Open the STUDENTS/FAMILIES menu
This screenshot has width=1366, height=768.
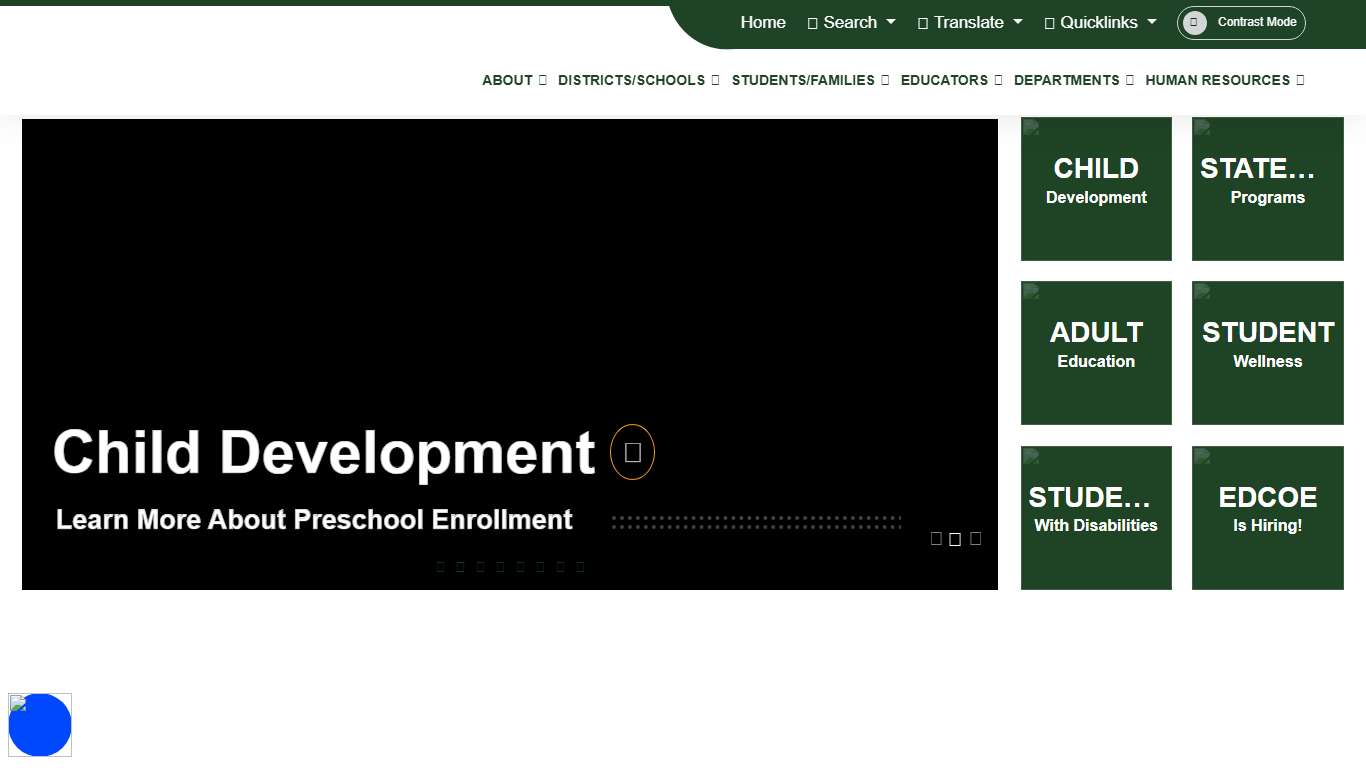coord(810,80)
